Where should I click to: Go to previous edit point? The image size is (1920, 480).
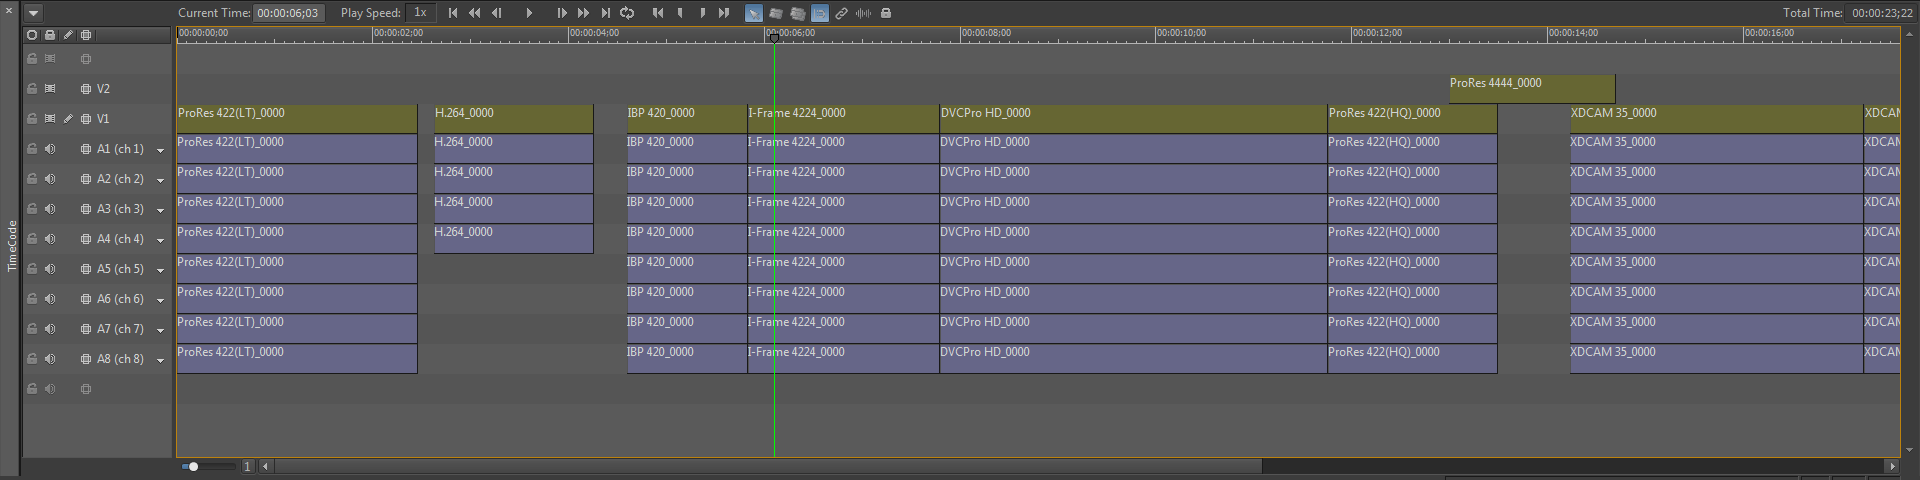coord(658,13)
